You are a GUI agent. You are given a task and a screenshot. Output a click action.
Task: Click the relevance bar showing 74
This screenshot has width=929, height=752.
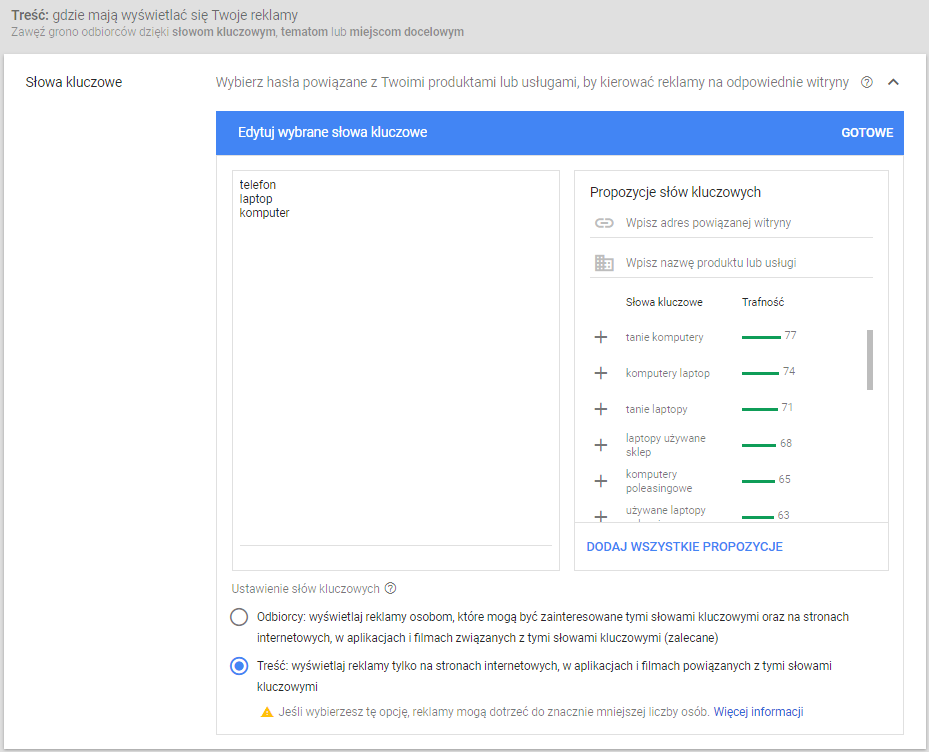(760, 373)
